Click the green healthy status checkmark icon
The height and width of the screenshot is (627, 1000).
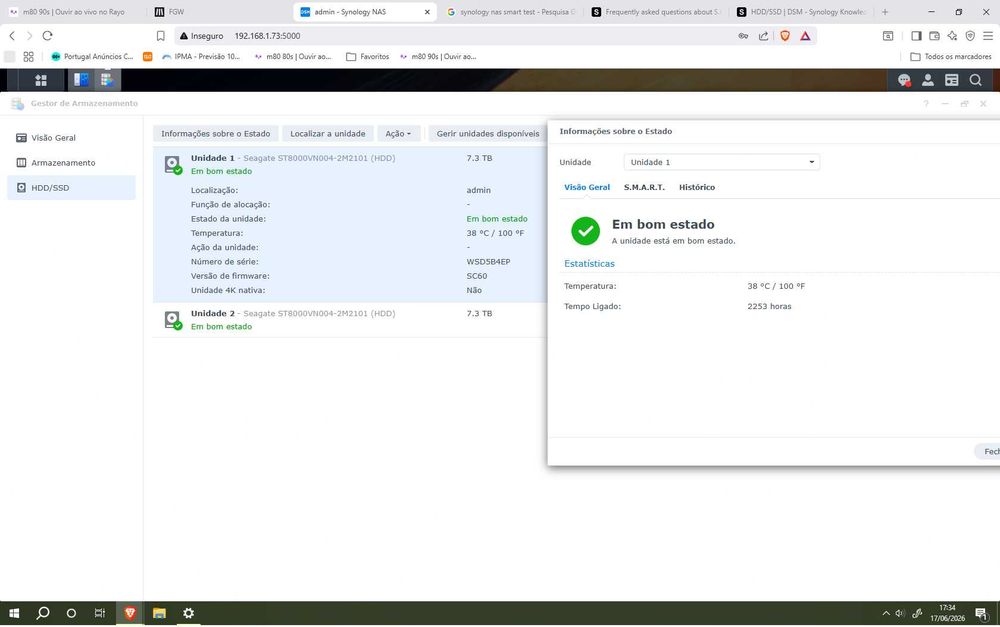[585, 231]
